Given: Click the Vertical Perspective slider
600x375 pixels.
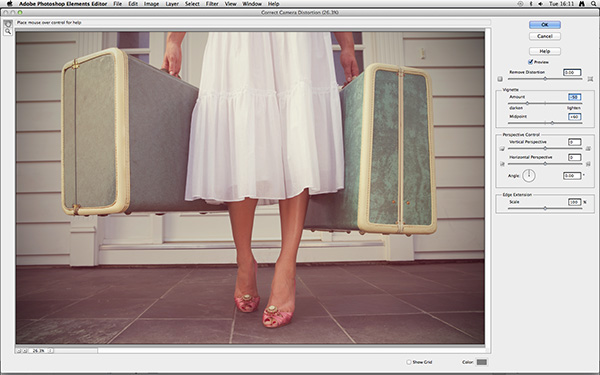Looking at the screenshot, I should point(545,148).
